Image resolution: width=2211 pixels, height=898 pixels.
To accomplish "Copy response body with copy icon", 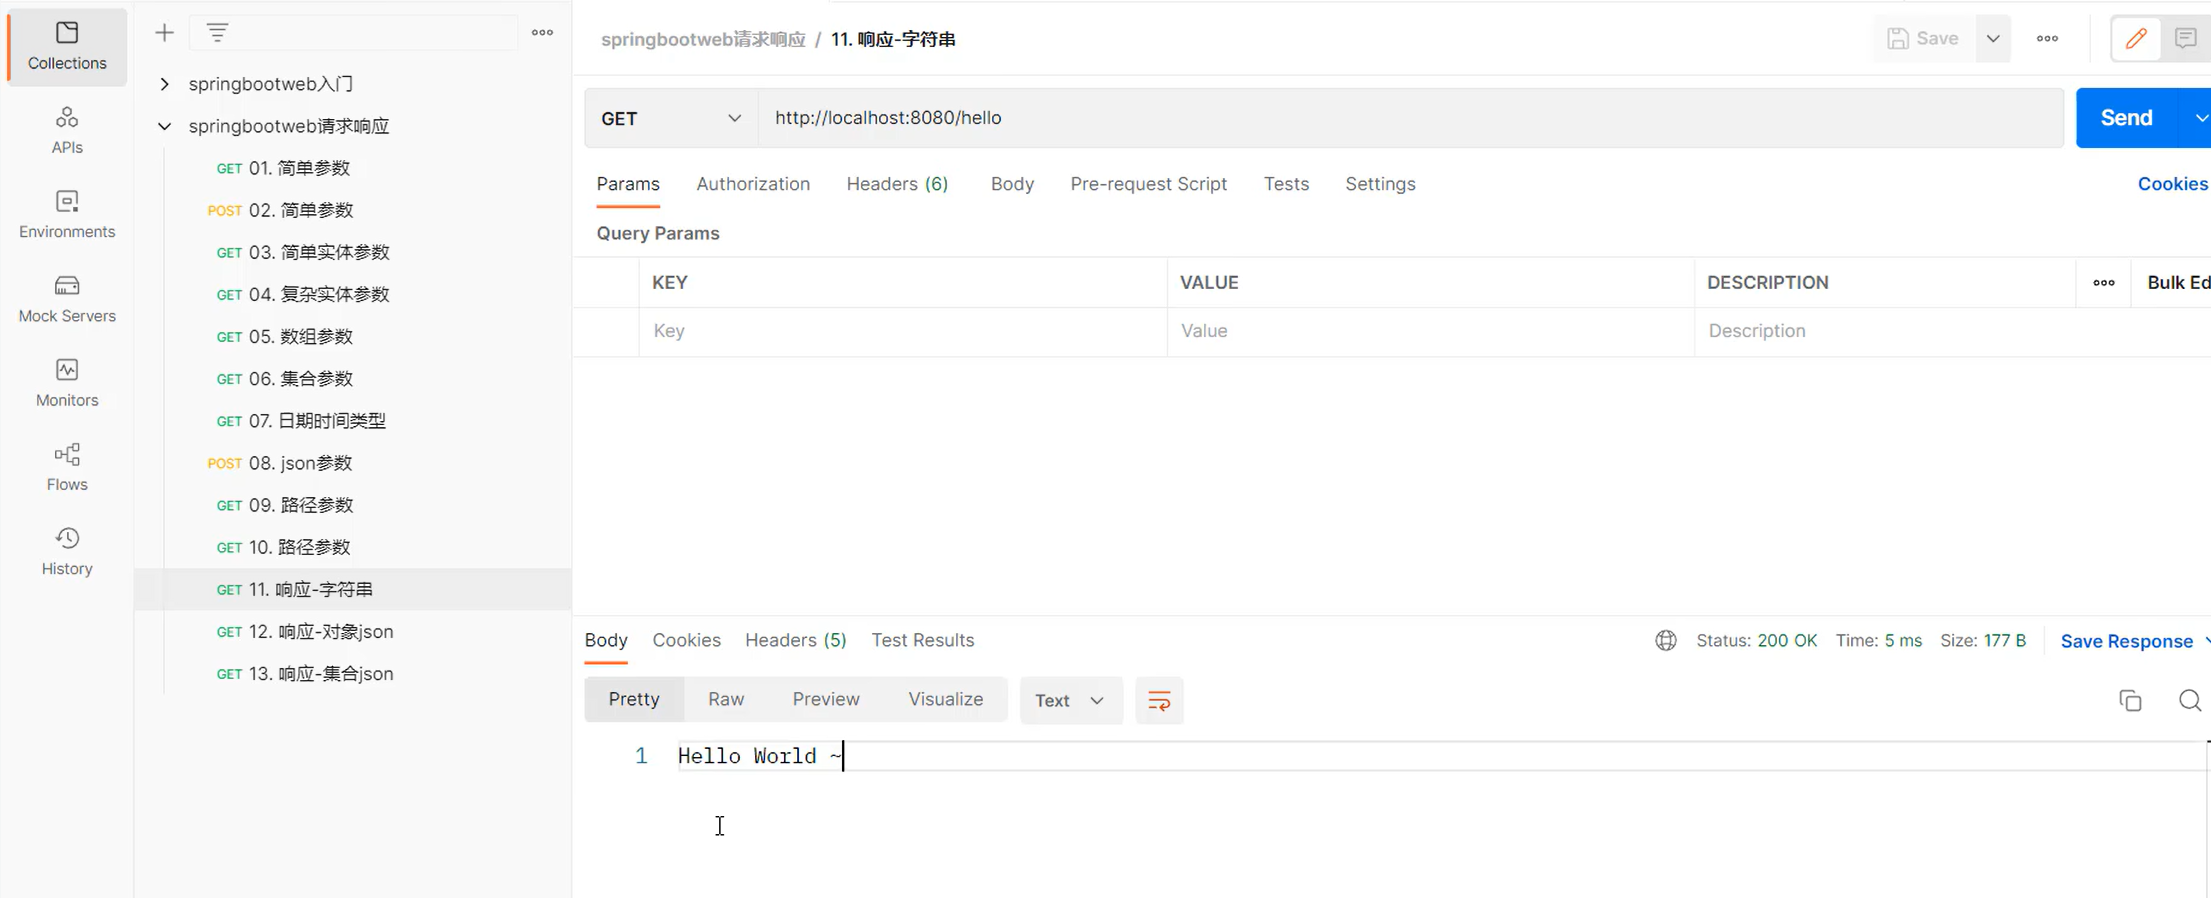I will tap(2130, 701).
